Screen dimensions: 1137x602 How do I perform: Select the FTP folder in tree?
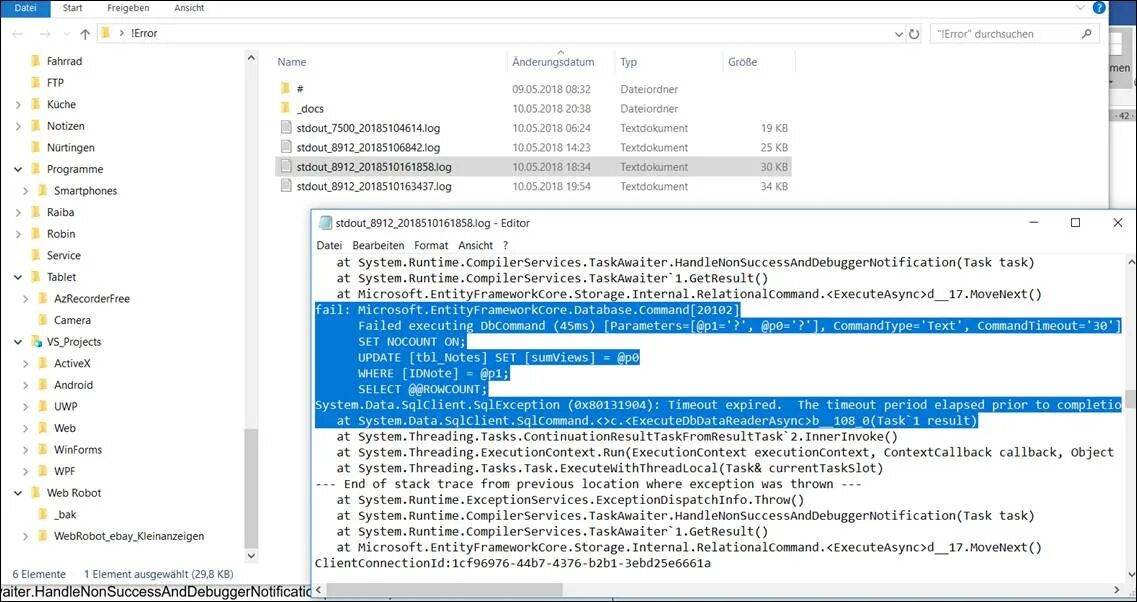(55, 83)
